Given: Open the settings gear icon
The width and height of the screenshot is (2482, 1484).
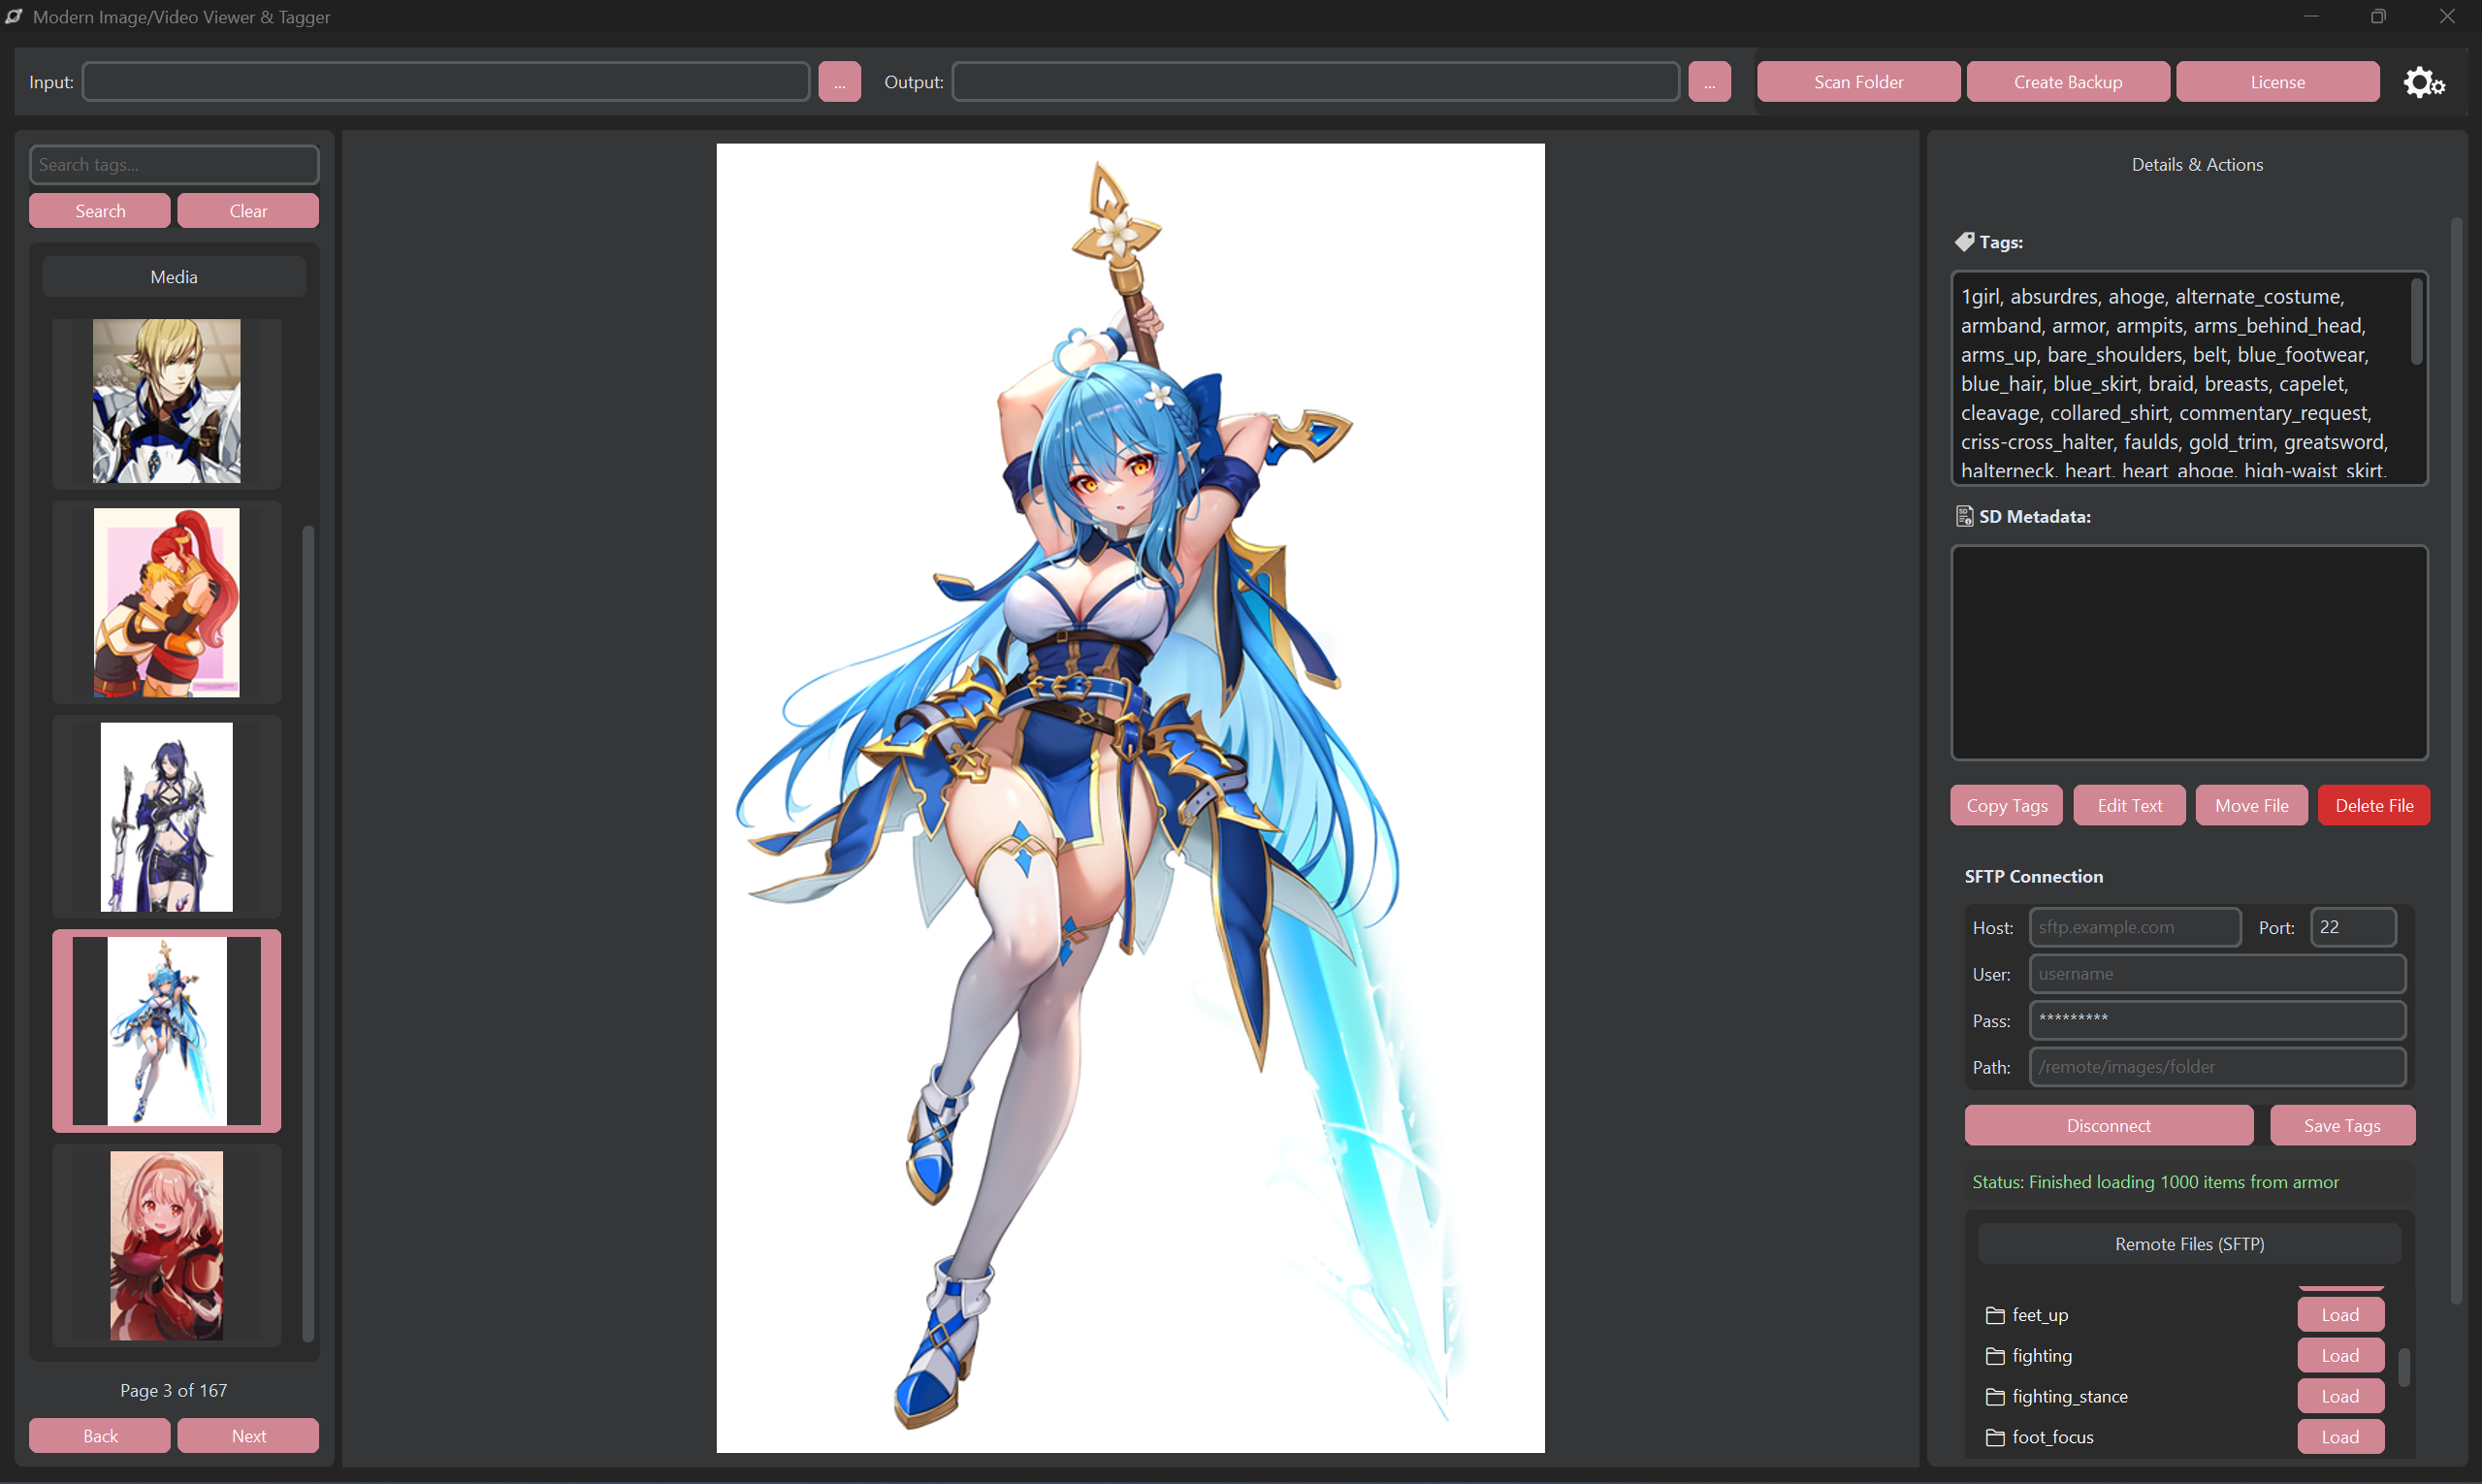Looking at the screenshot, I should [x=2423, y=82].
